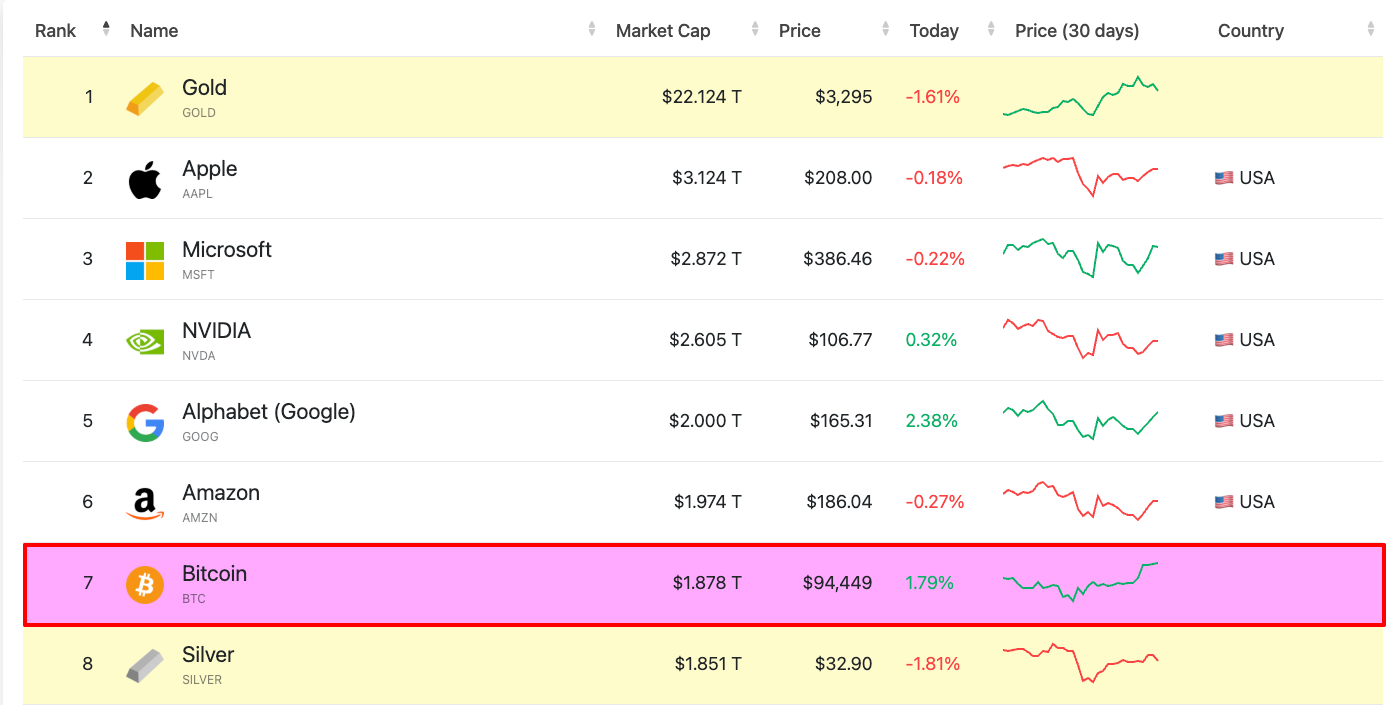The height and width of the screenshot is (705, 1396).
Task: Click the GOOG ticker label
Action: [200, 437]
